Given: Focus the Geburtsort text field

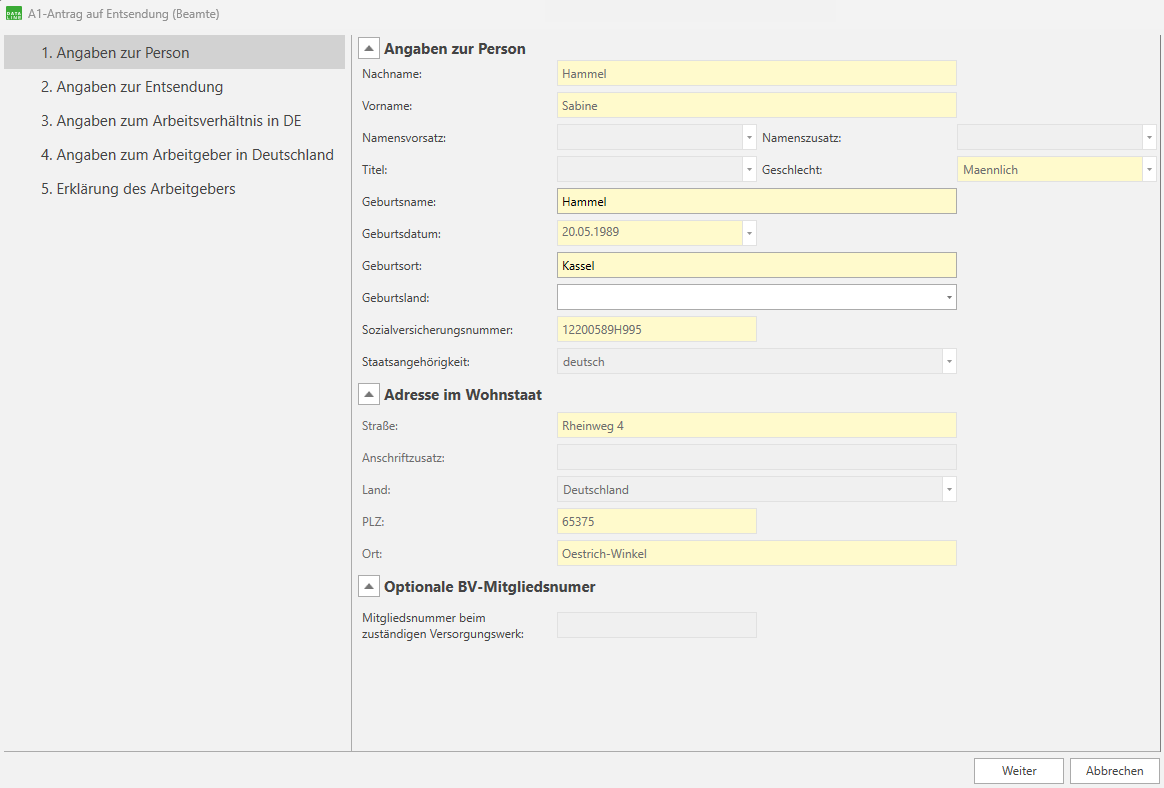Looking at the screenshot, I should pyautogui.click(x=756, y=265).
